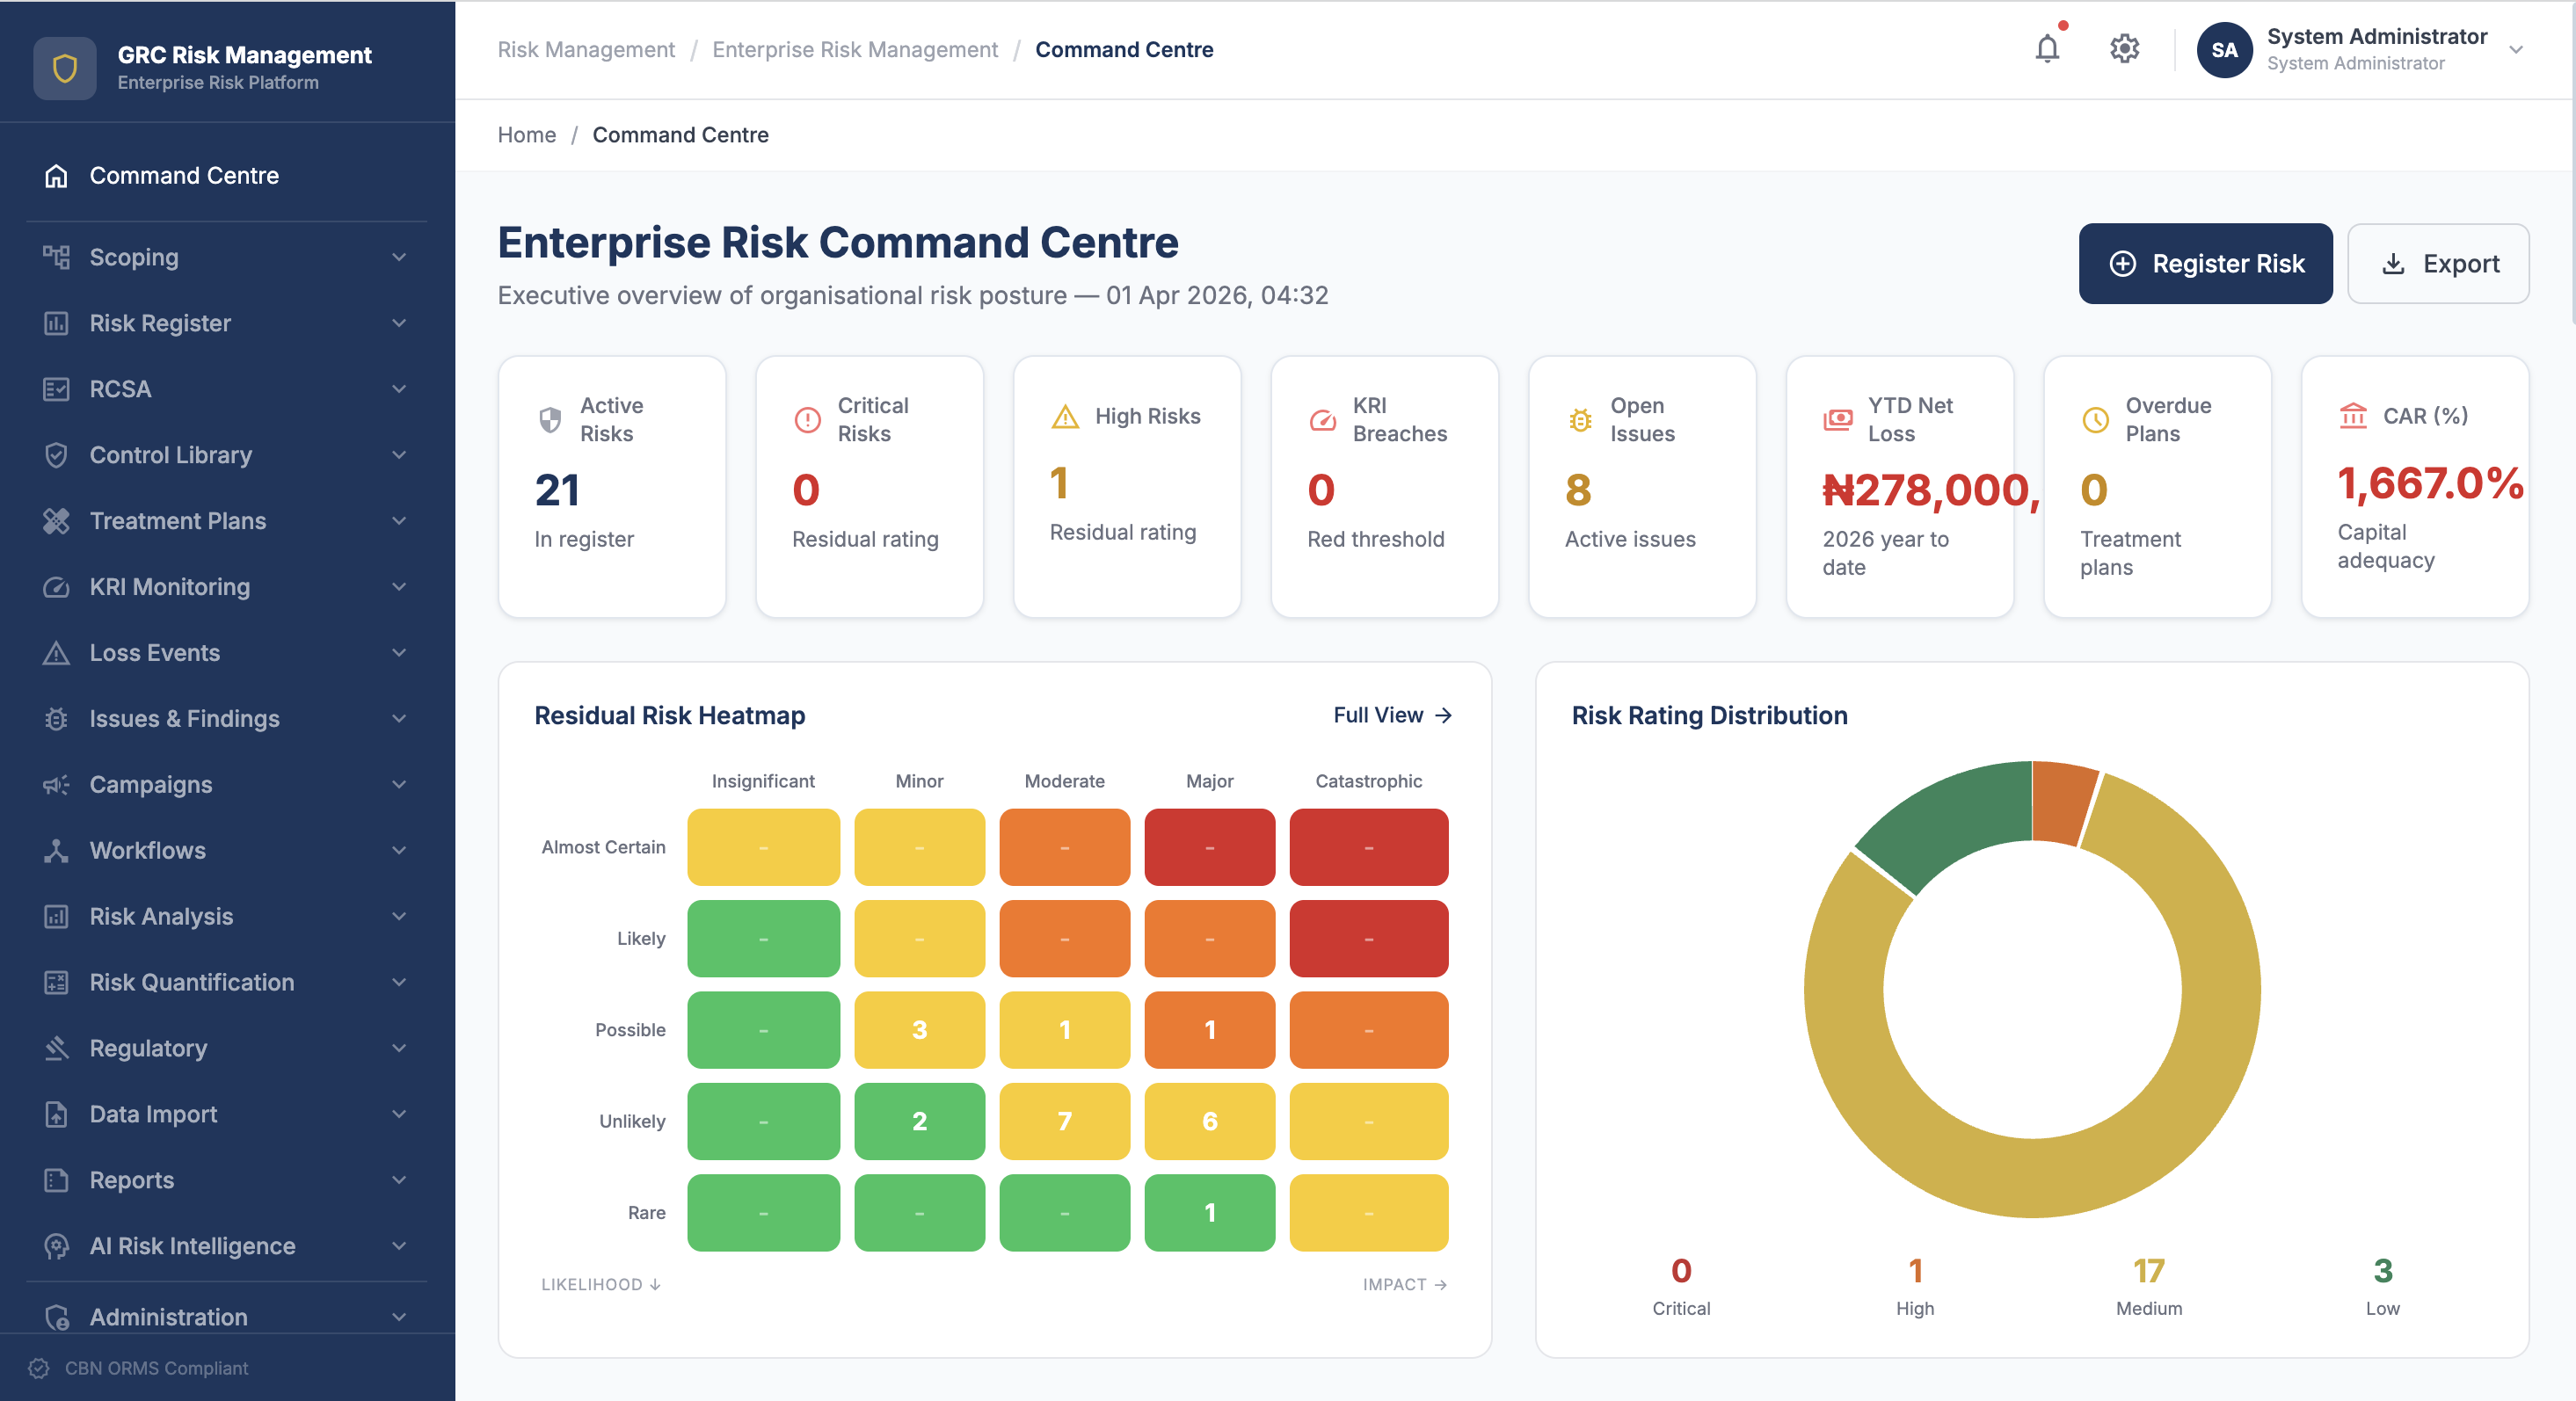The image size is (2576, 1401).
Task: Click the Campaigns megaphone icon
Action: [x=57, y=784]
